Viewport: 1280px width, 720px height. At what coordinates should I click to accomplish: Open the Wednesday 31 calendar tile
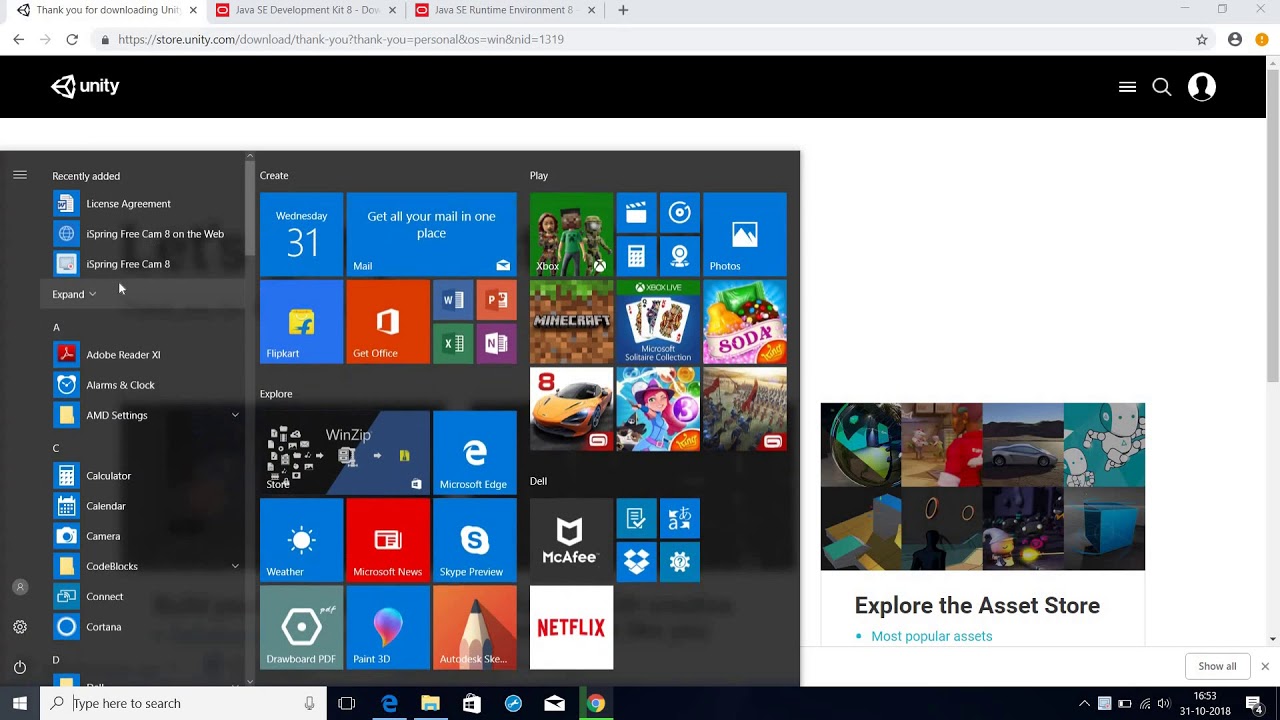301,235
